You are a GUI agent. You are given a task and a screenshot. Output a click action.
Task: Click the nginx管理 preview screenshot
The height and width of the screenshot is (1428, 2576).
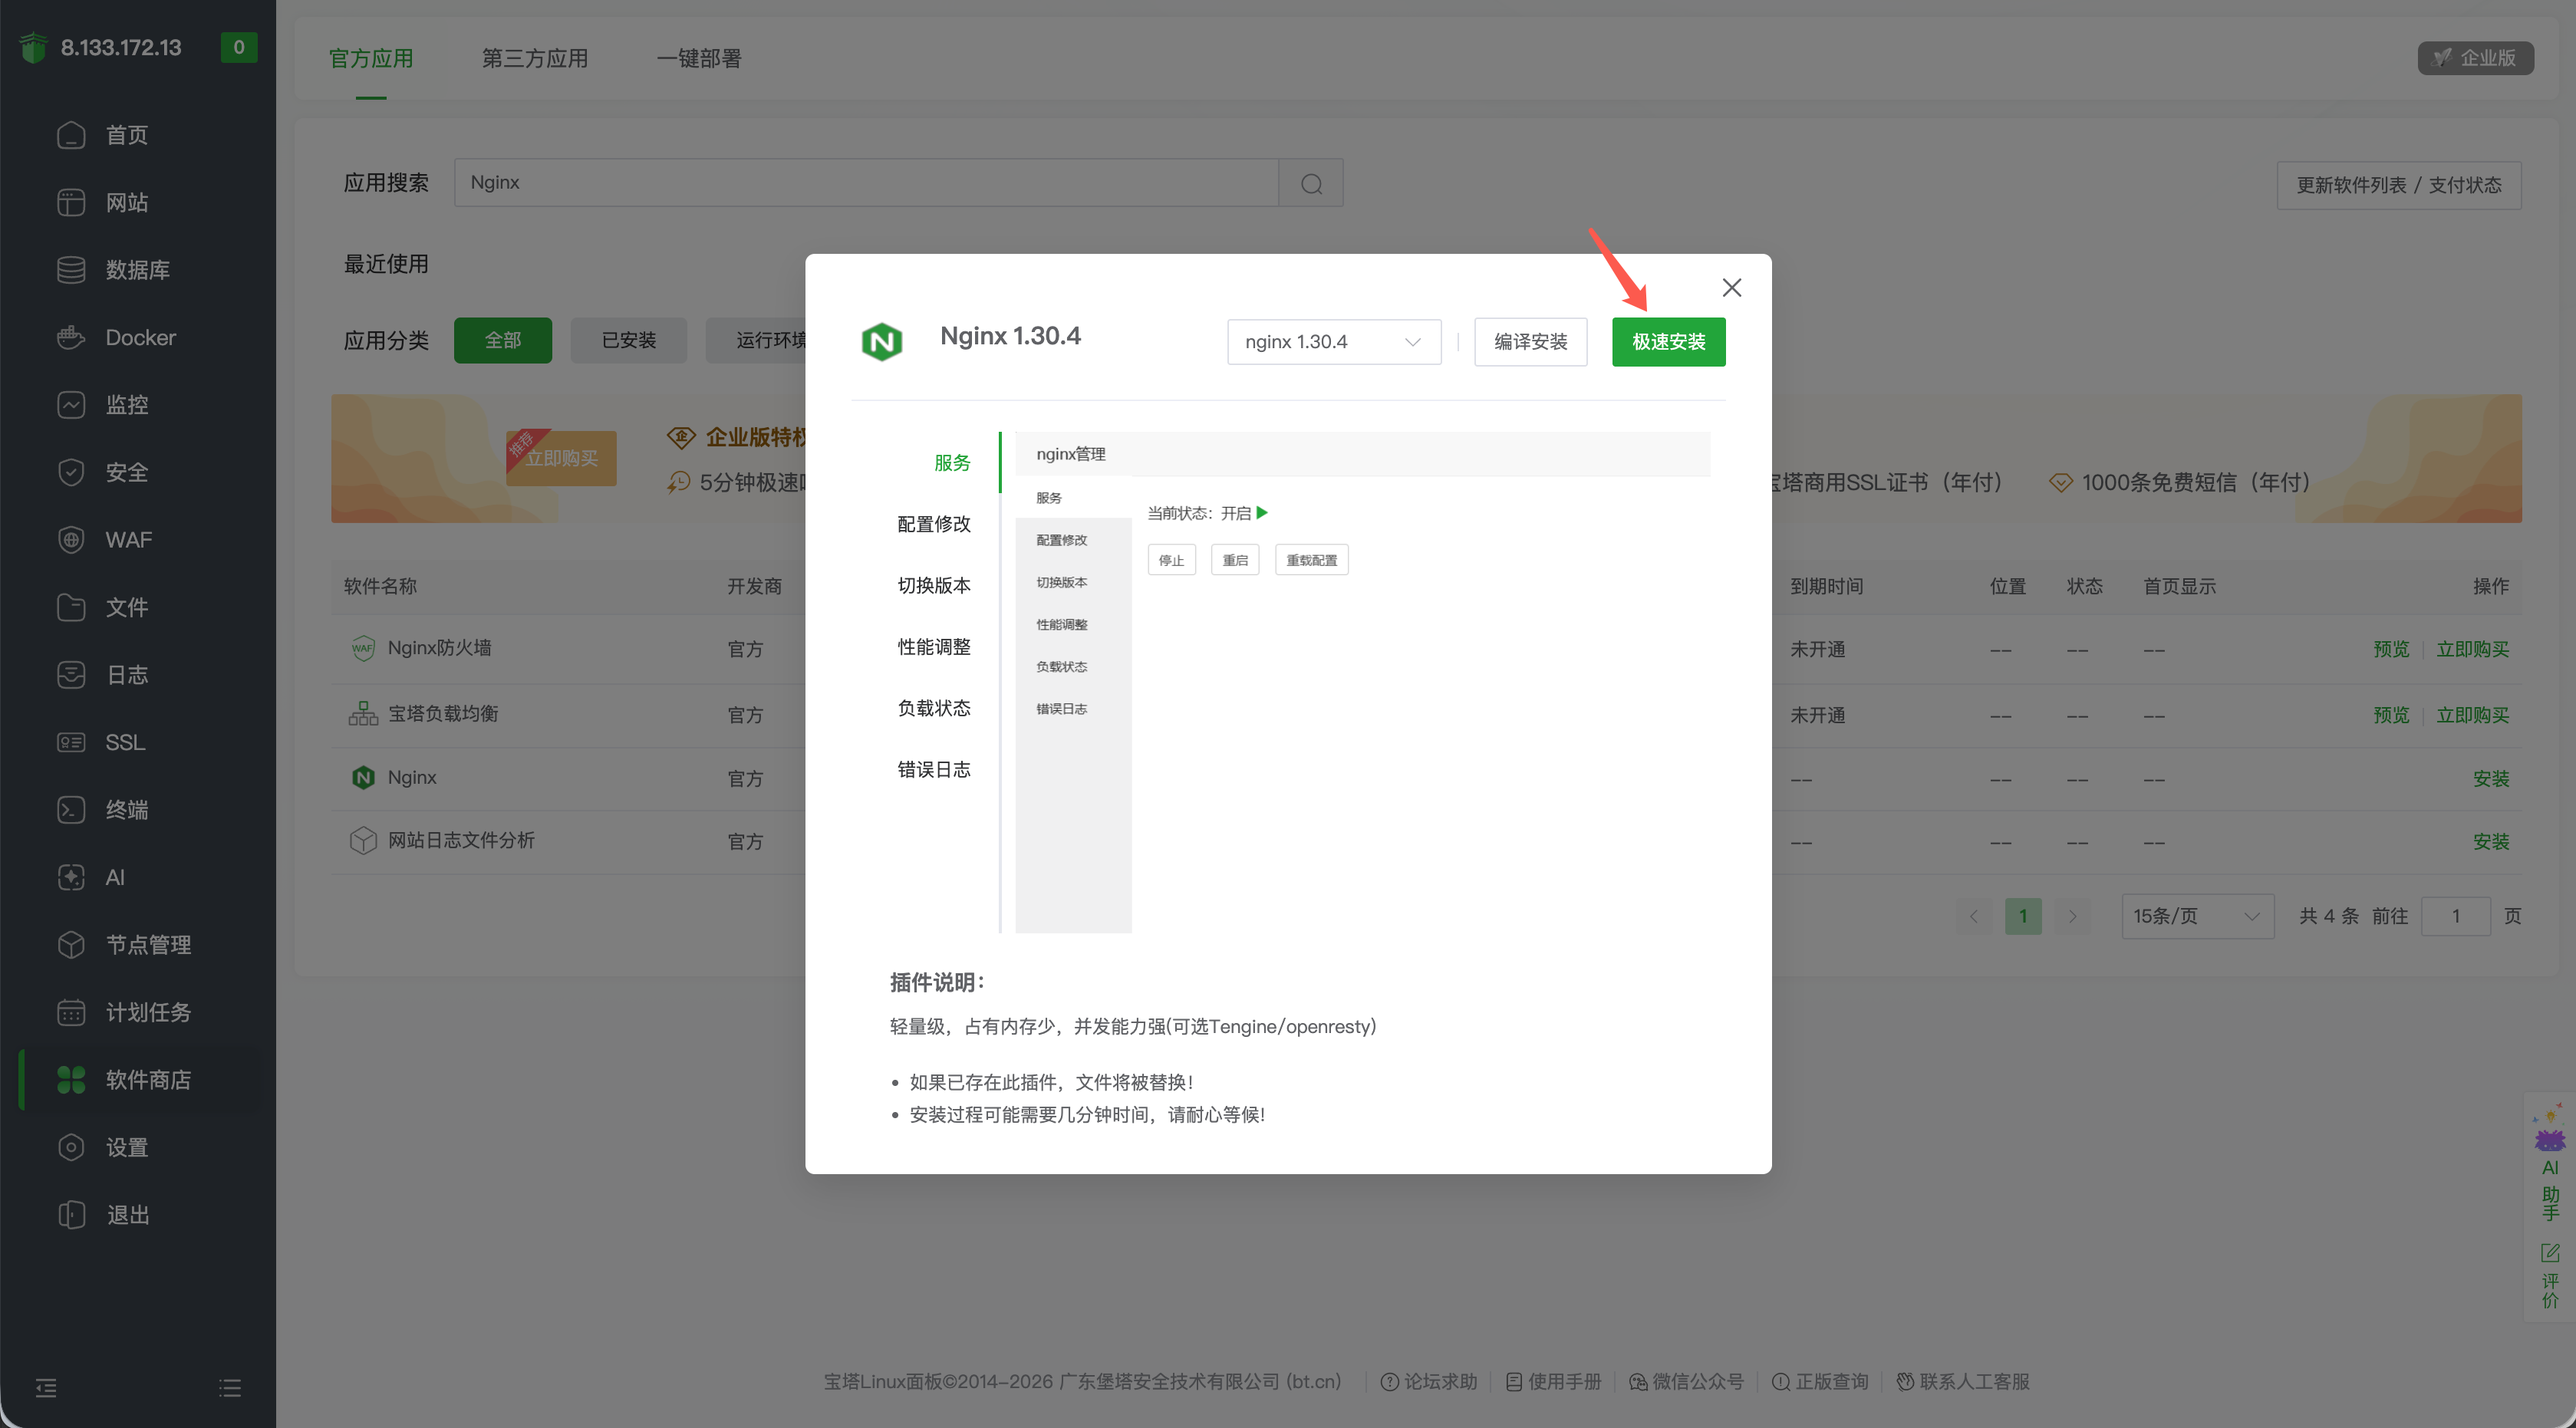tap(1362, 682)
